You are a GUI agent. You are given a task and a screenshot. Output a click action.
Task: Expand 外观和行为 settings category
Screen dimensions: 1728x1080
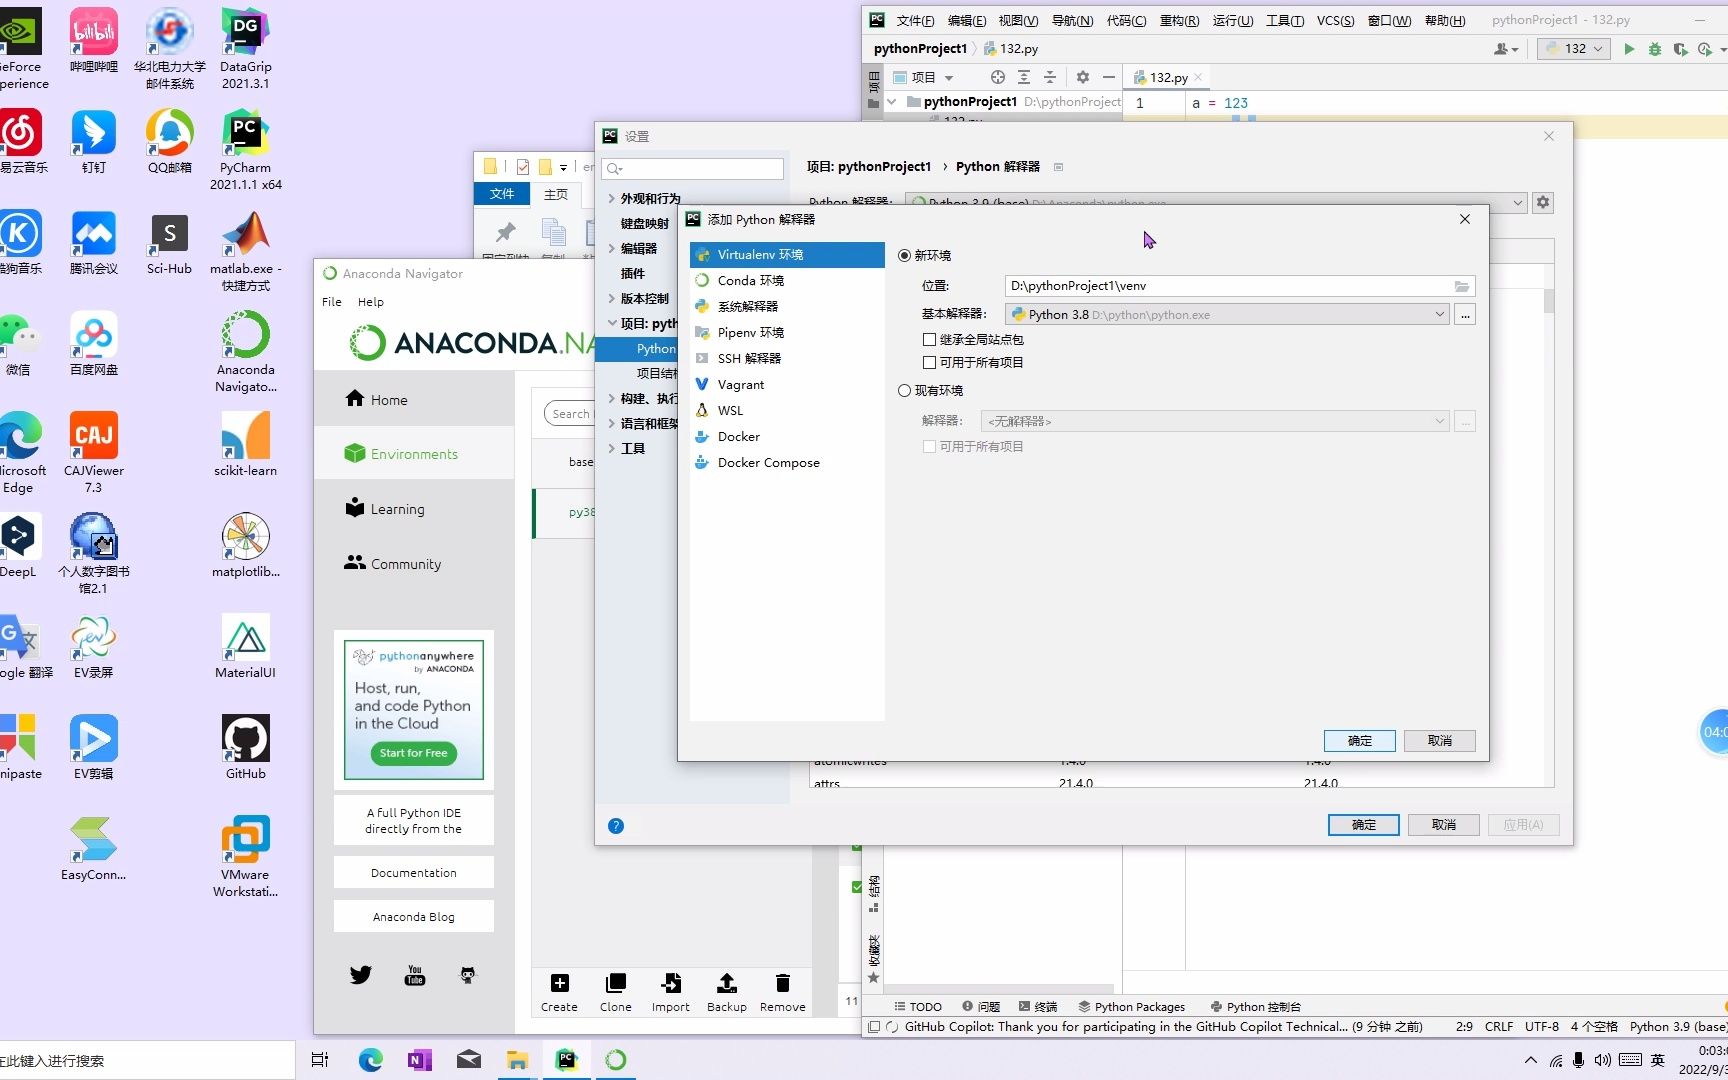pyautogui.click(x=611, y=198)
